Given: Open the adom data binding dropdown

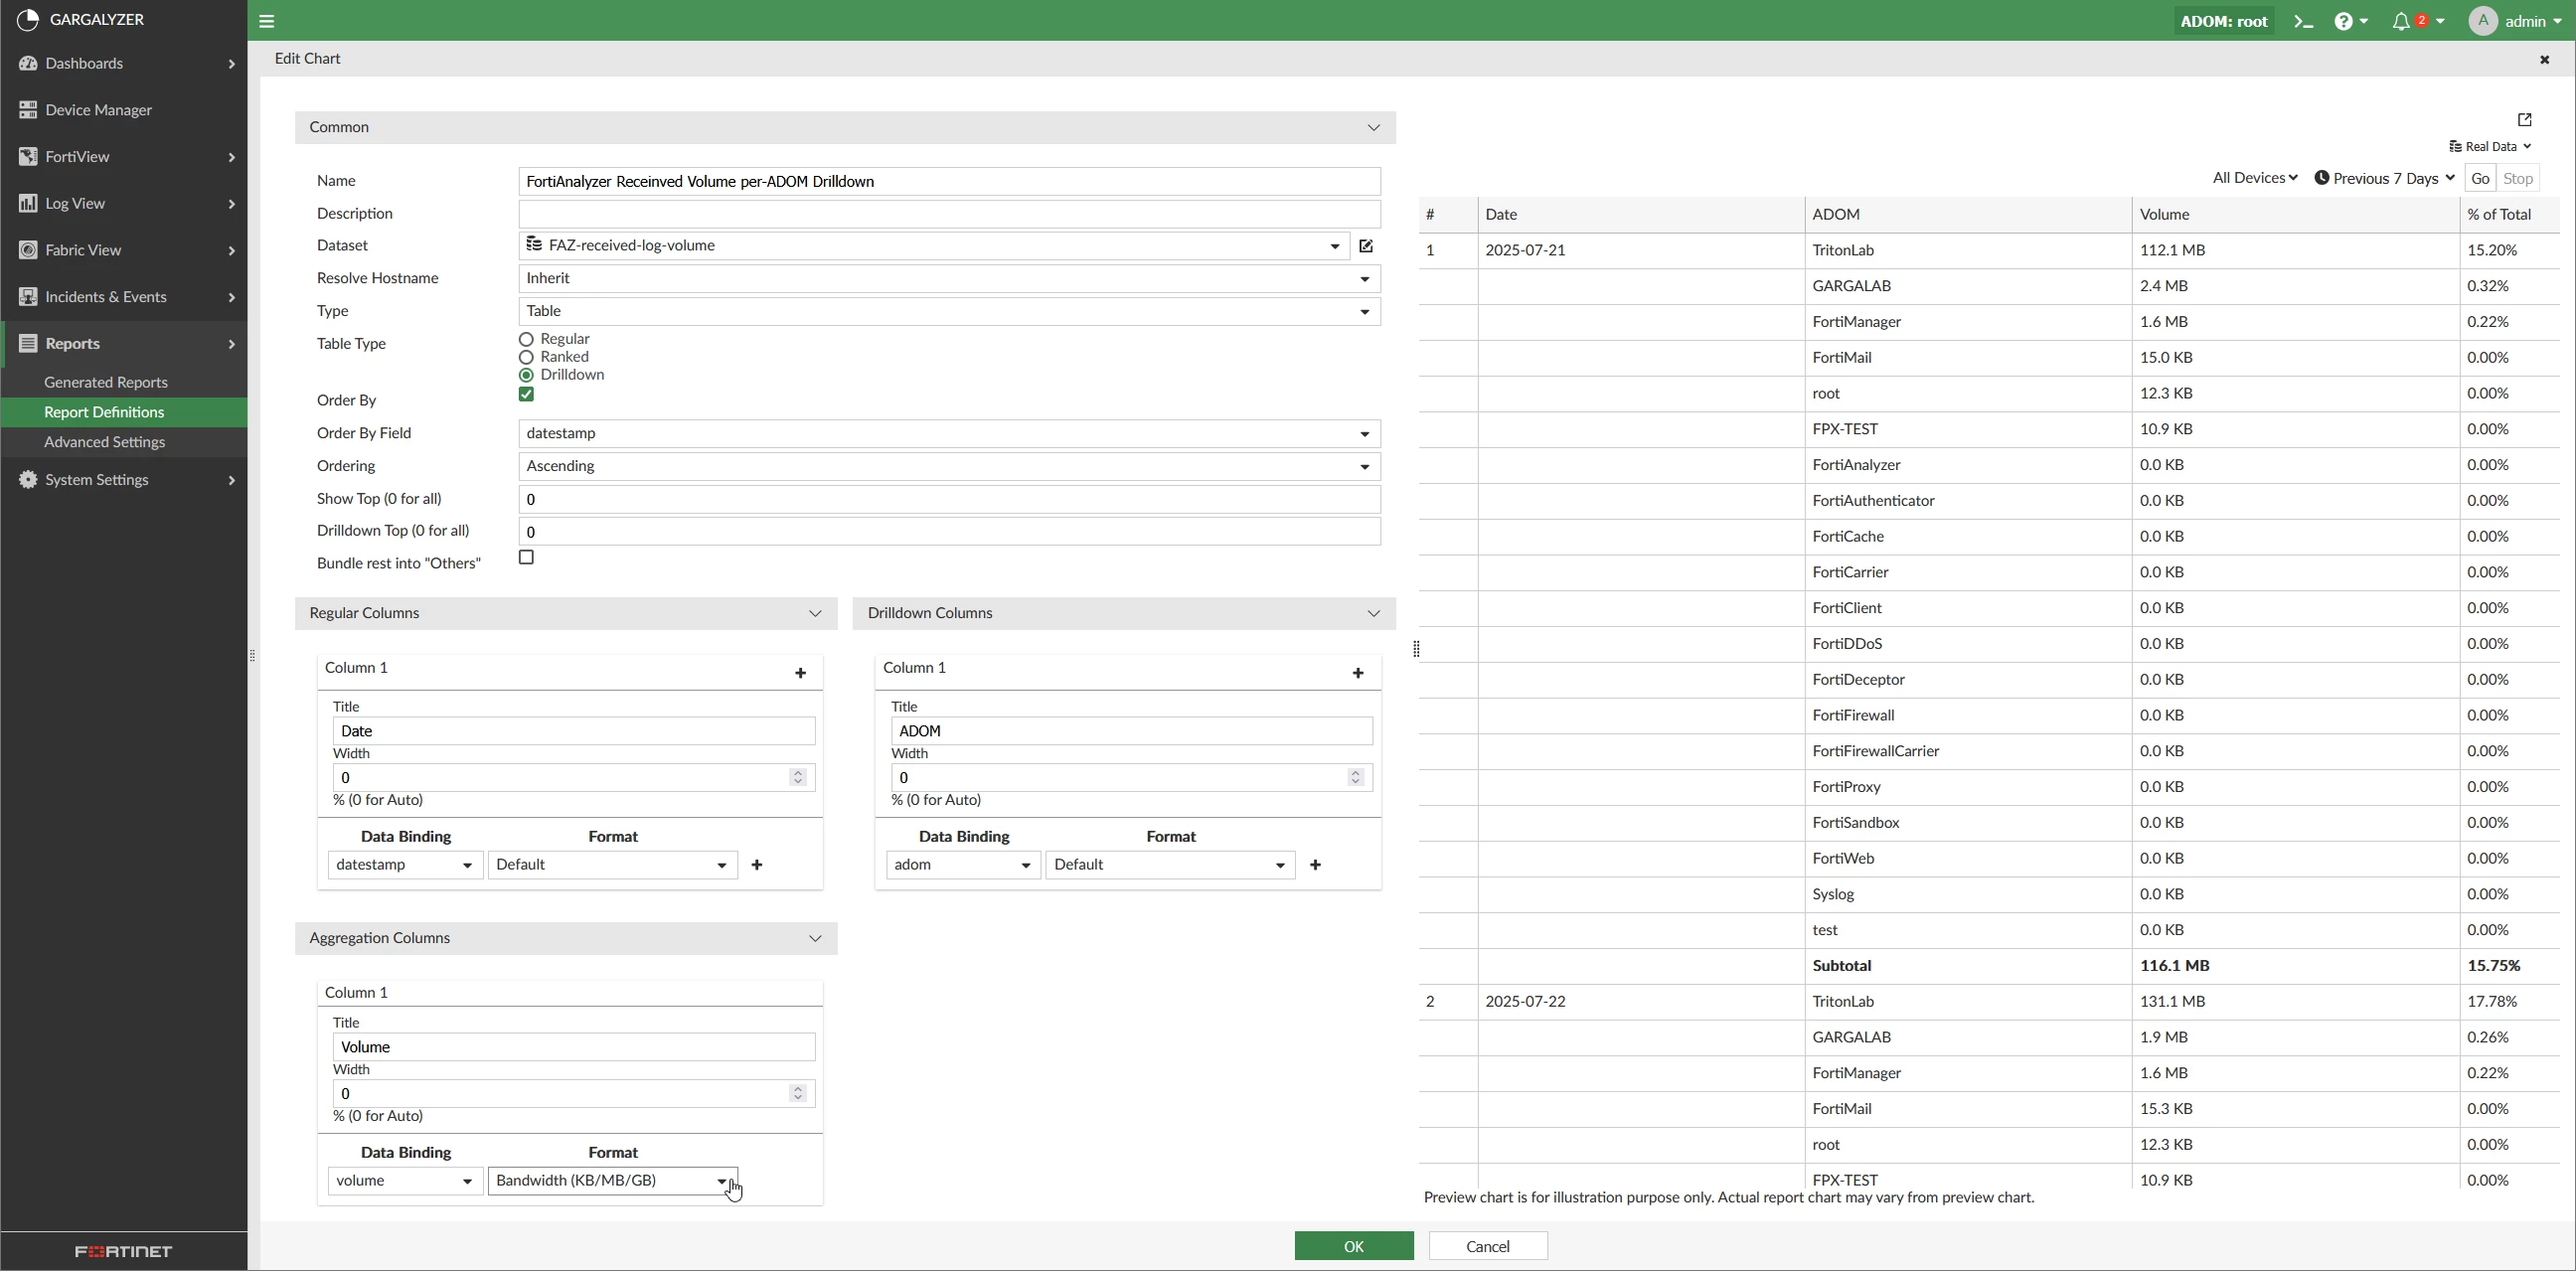Looking at the screenshot, I should tap(963, 865).
